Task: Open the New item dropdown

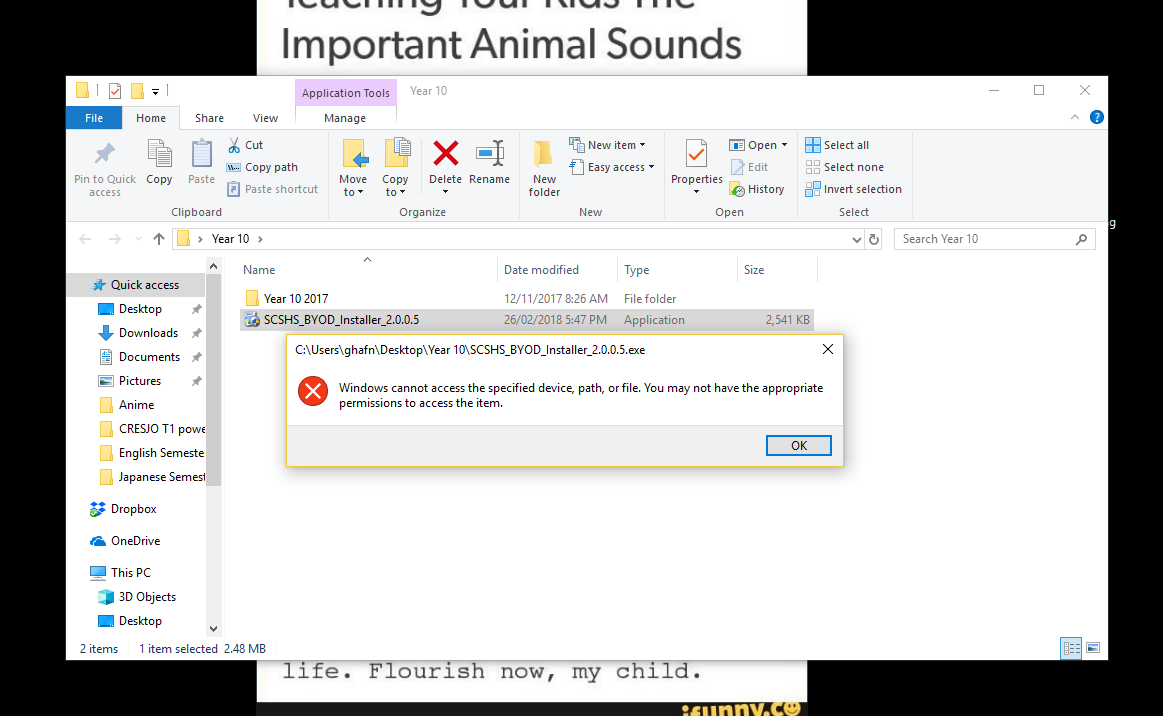Action: coord(607,145)
